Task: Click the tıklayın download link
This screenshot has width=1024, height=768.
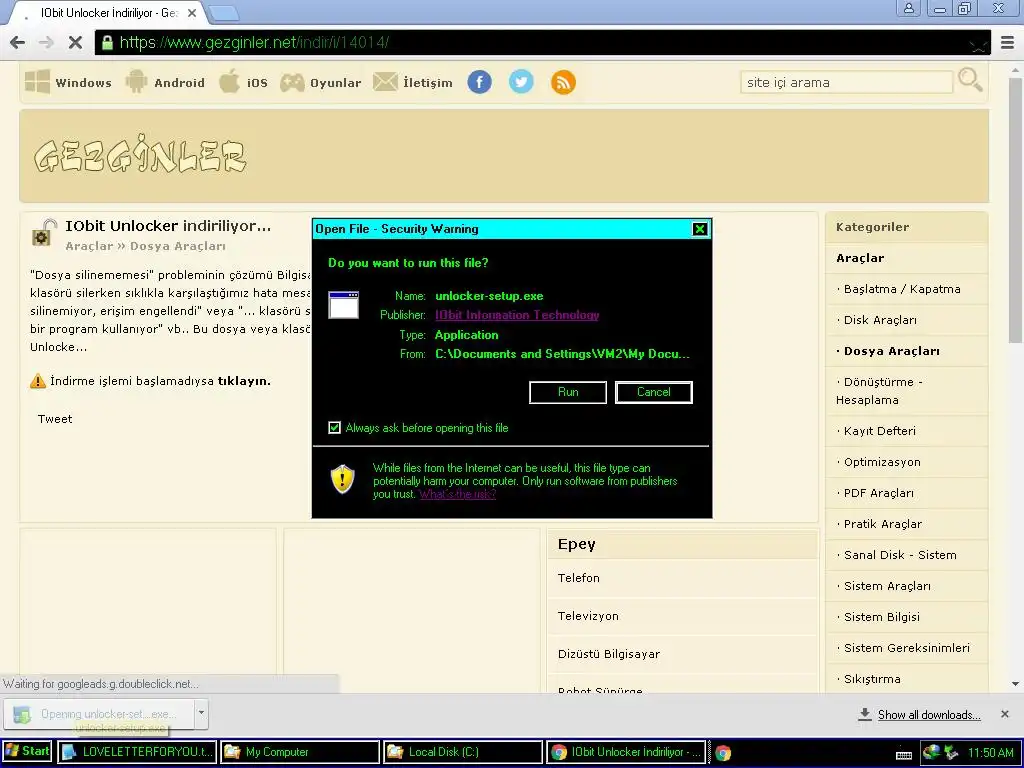Action: click(244, 381)
